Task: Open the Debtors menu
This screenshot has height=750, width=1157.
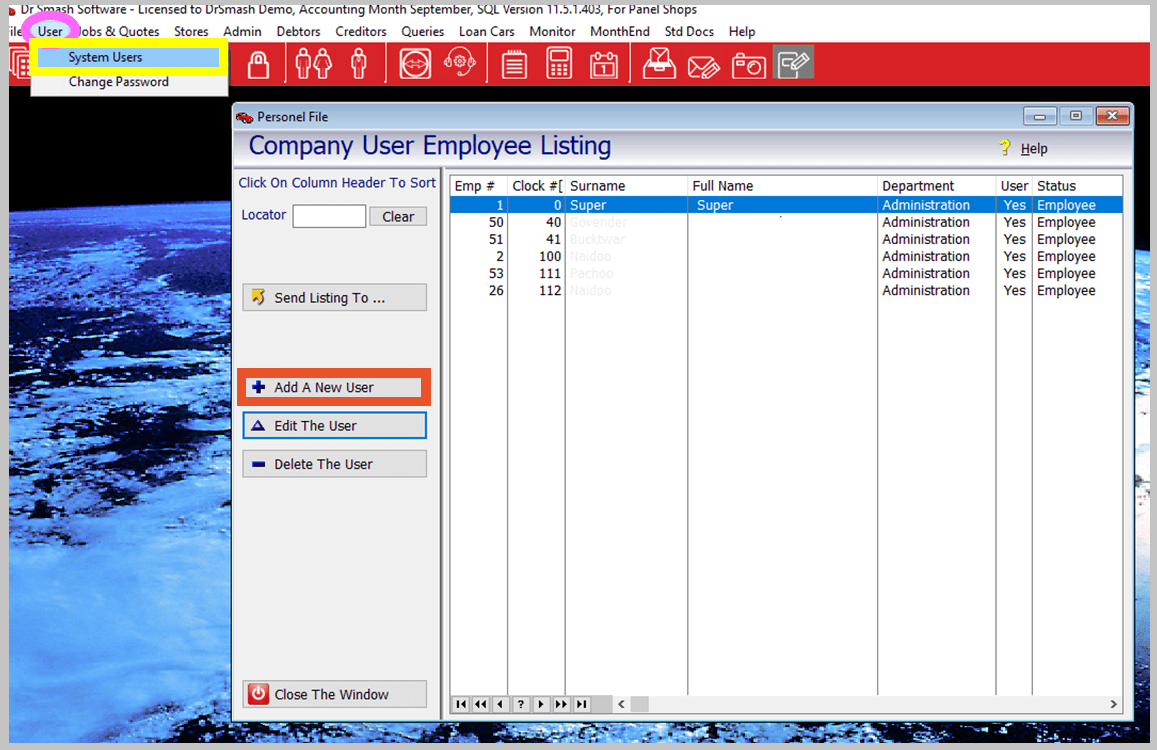Action: point(298,32)
